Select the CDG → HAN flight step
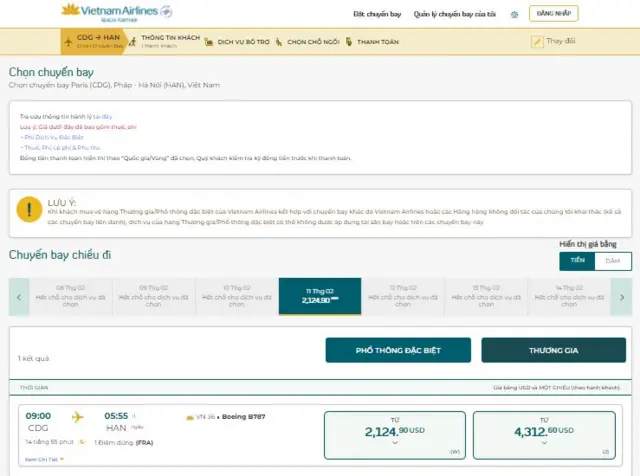This screenshot has width=640, height=476. [x=93, y=41]
